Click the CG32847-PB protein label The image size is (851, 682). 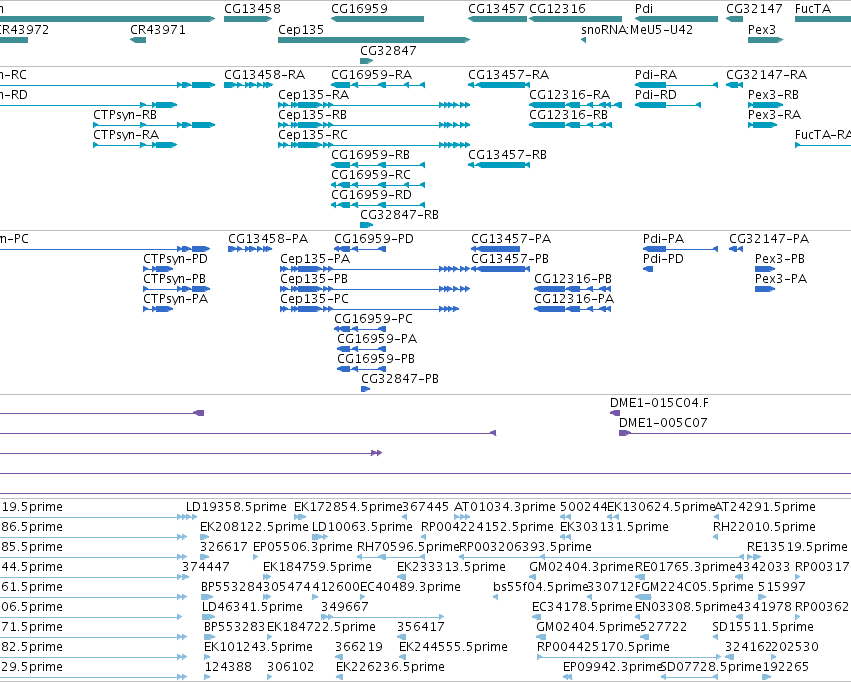click(x=399, y=379)
